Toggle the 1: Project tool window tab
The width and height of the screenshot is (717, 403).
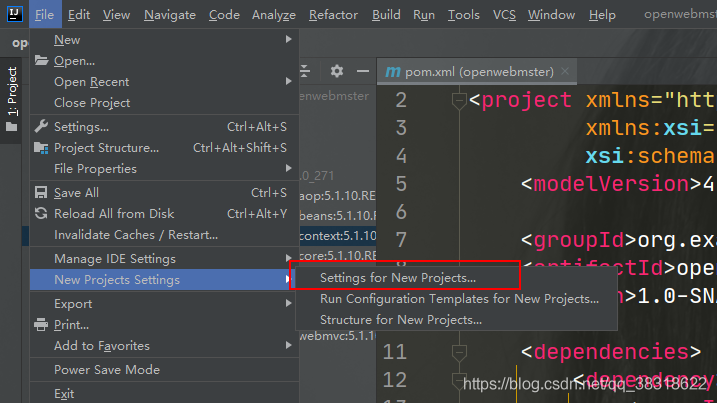(11, 100)
